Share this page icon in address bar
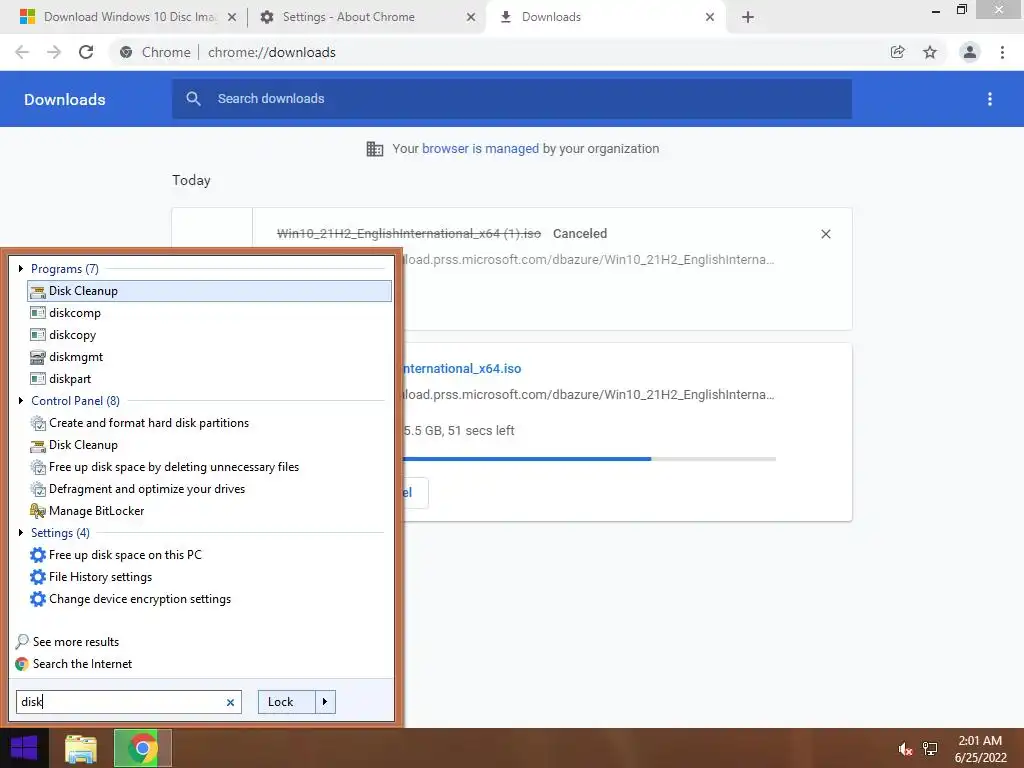Screen dimensions: 1024x768 point(898,52)
